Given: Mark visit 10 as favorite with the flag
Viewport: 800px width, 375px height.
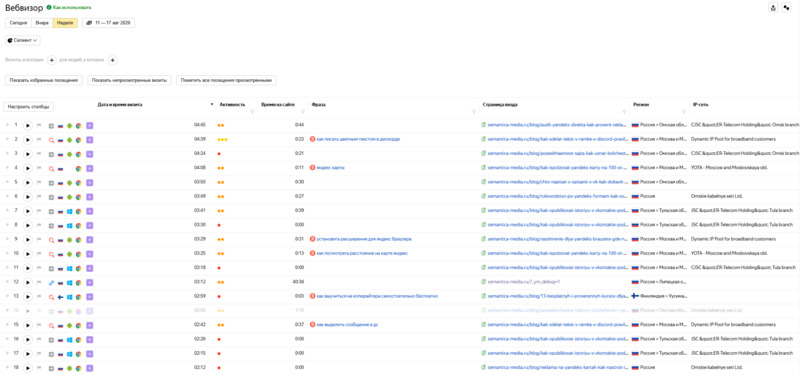Looking at the screenshot, I should 39,254.
